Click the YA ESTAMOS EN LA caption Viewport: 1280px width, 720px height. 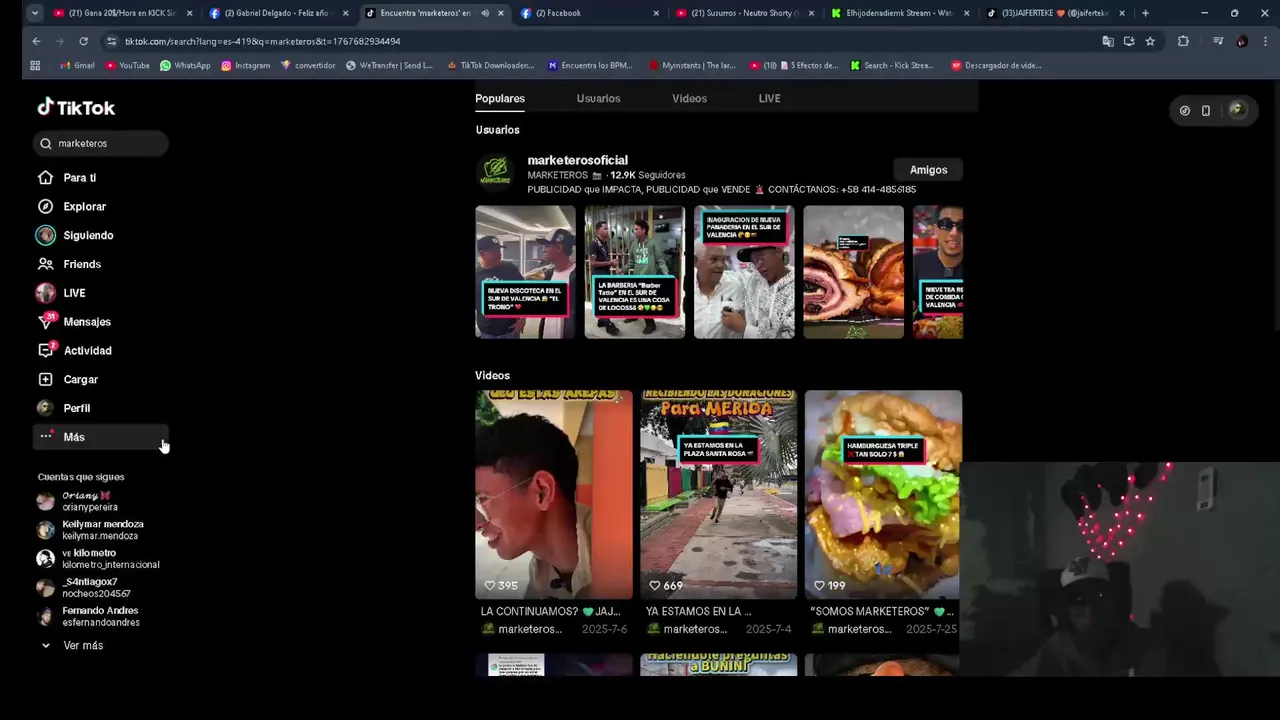click(698, 612)
